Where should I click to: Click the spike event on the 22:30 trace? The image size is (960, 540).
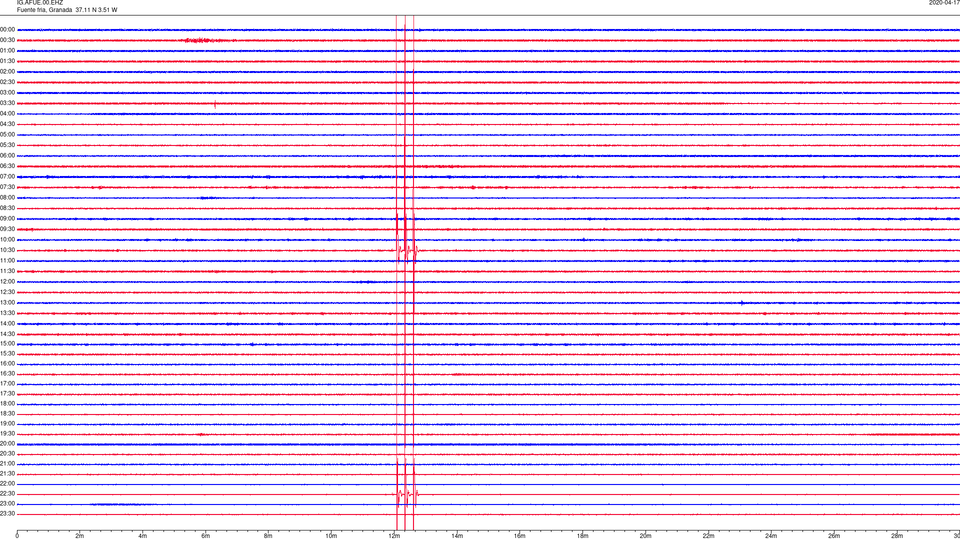click(407, 493)
